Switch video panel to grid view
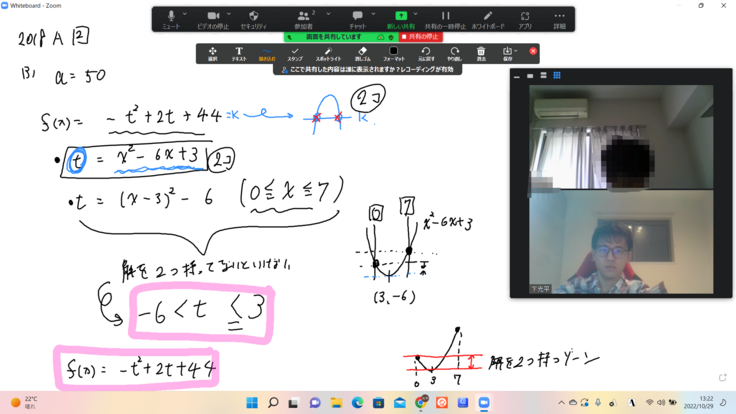Screen dimensions: 736x414 tap(557, 76)
